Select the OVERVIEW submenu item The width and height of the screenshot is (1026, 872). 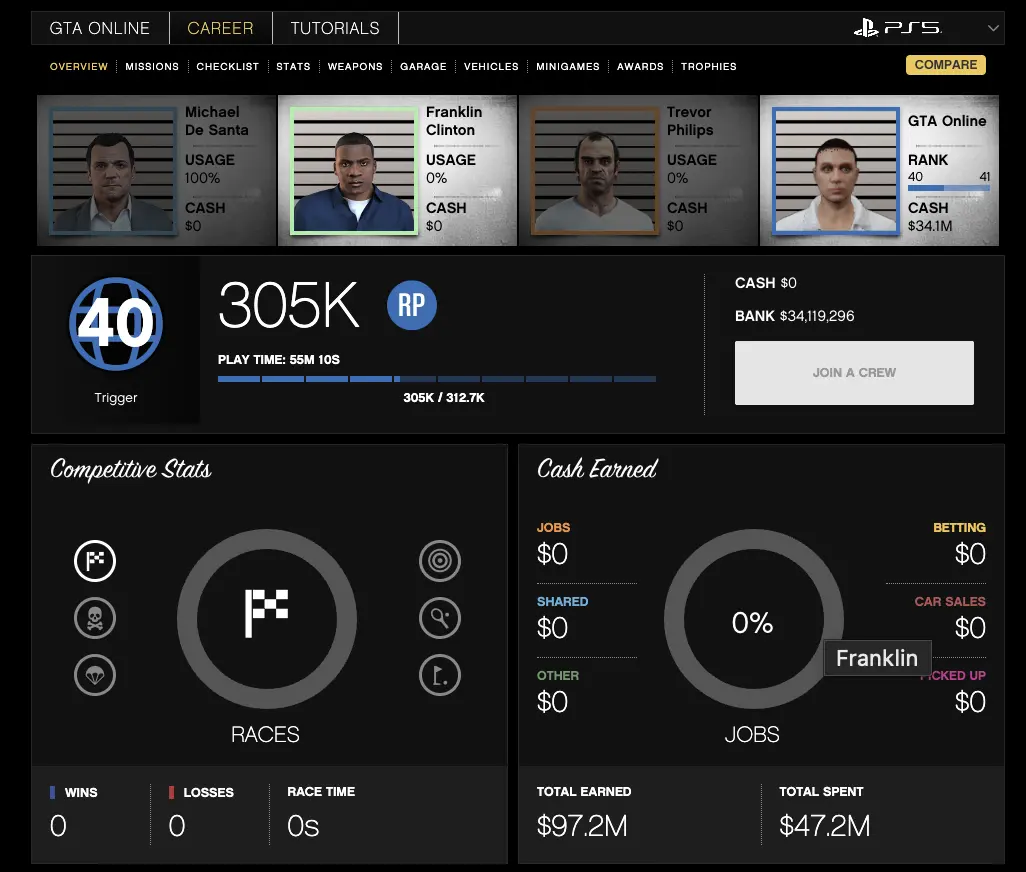point(79,67)
